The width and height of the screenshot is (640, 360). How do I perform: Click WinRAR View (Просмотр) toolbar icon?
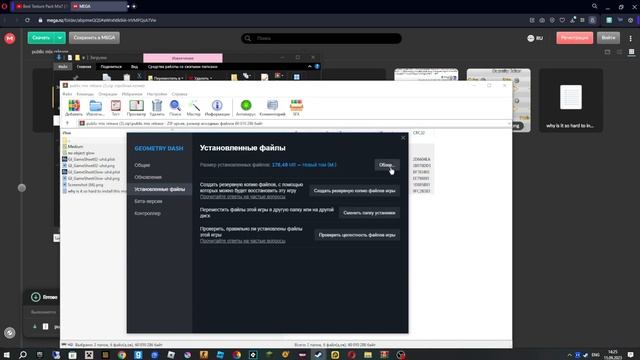click(136, 108)
